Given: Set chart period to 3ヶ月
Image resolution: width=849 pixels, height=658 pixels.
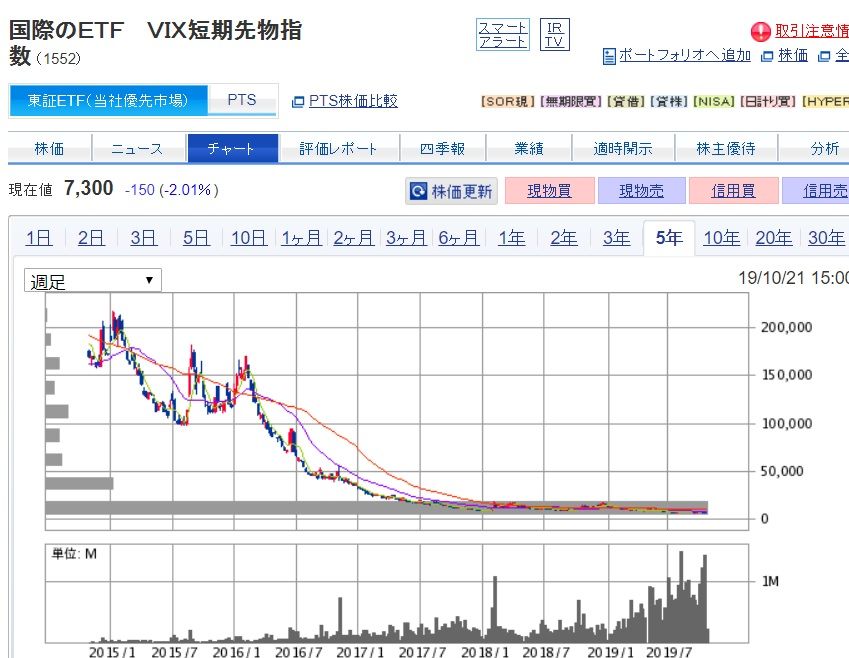Looking at the screenshot, I should [x=406, y=238].
